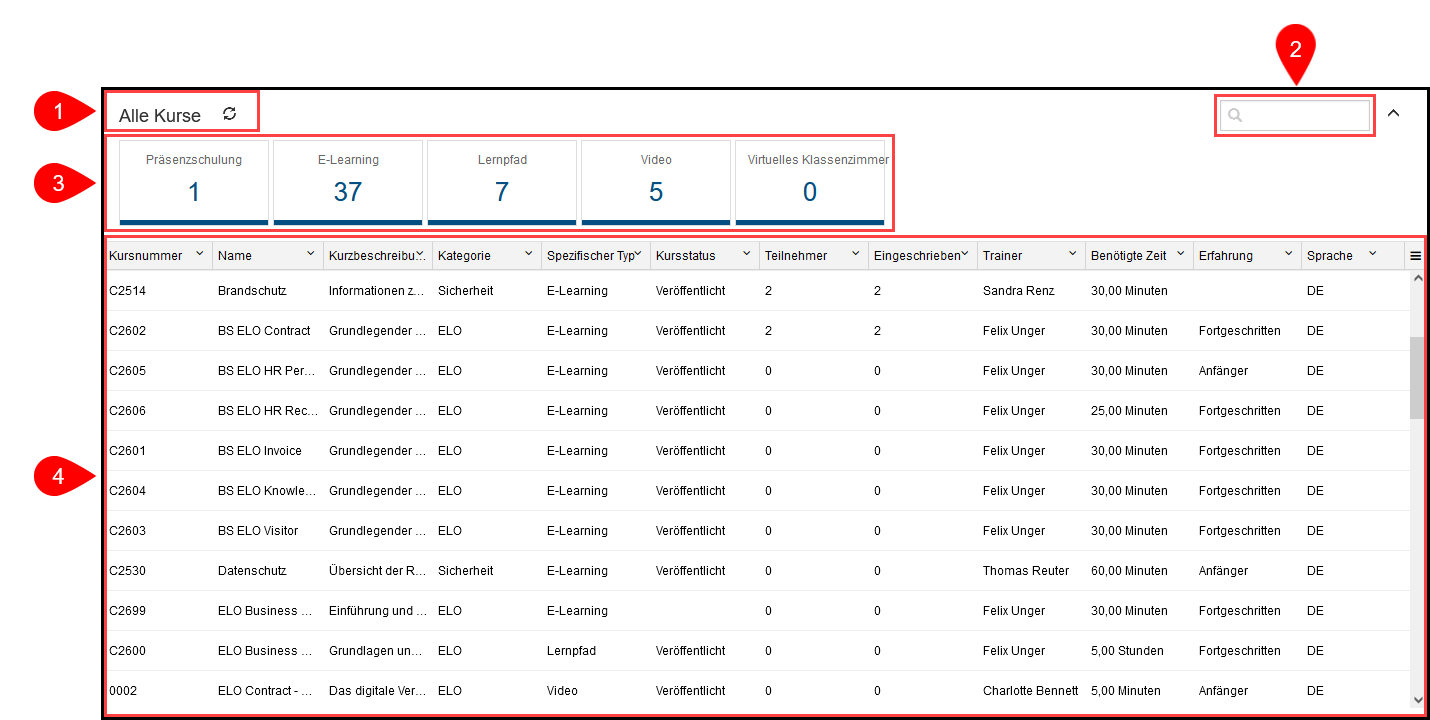This screenshot has height=720, width=1430.
Task: Select BS ELO Invoice course
Action: click(260, 451)
